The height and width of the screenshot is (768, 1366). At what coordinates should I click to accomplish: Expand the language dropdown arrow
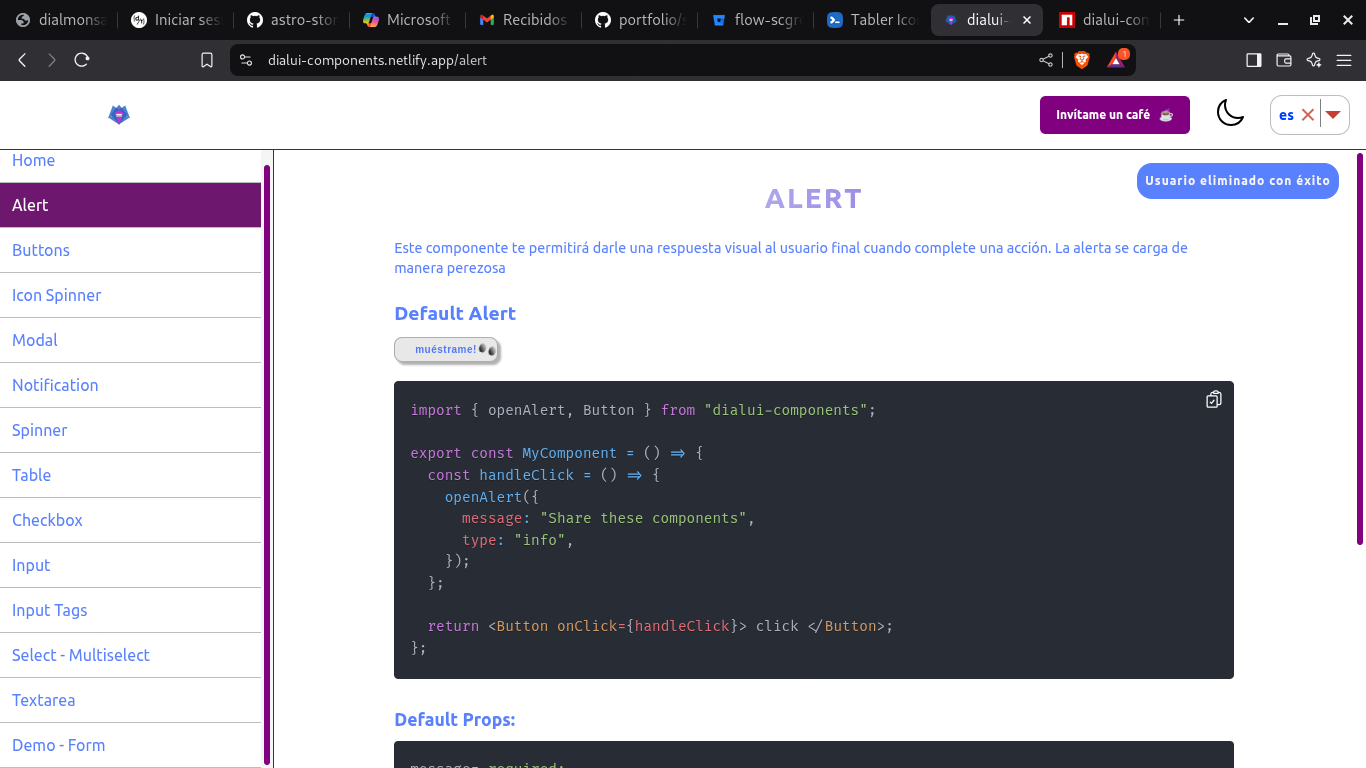(1333, 115)
